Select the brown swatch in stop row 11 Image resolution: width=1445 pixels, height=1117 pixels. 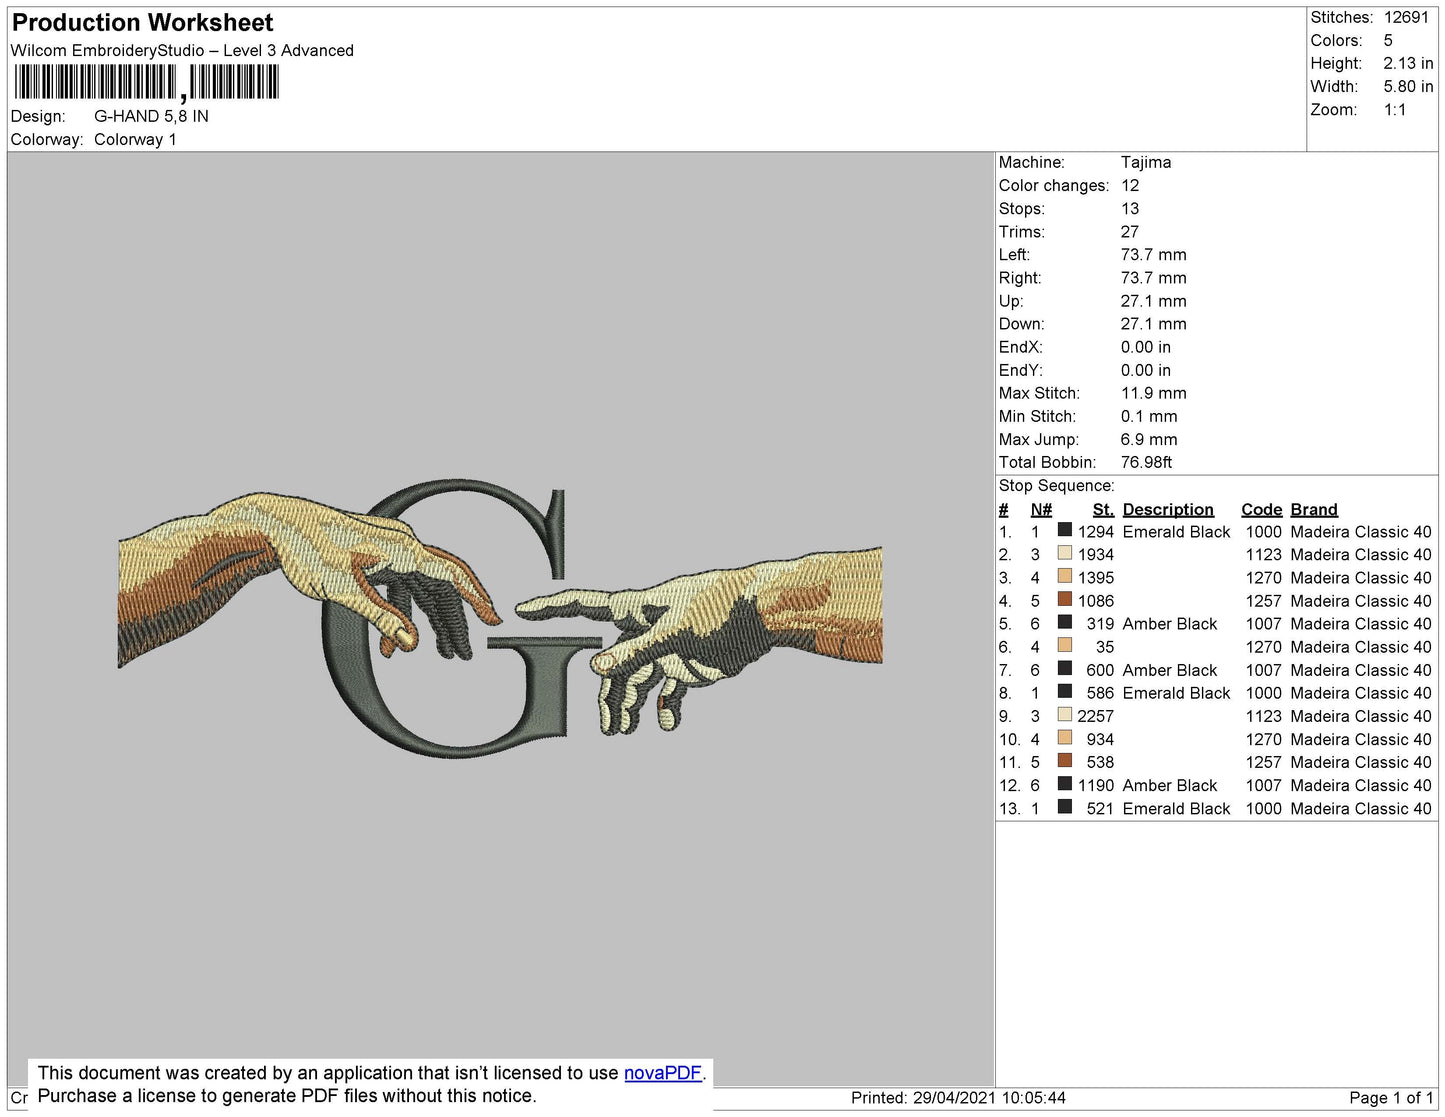(x=1065, y=761)
